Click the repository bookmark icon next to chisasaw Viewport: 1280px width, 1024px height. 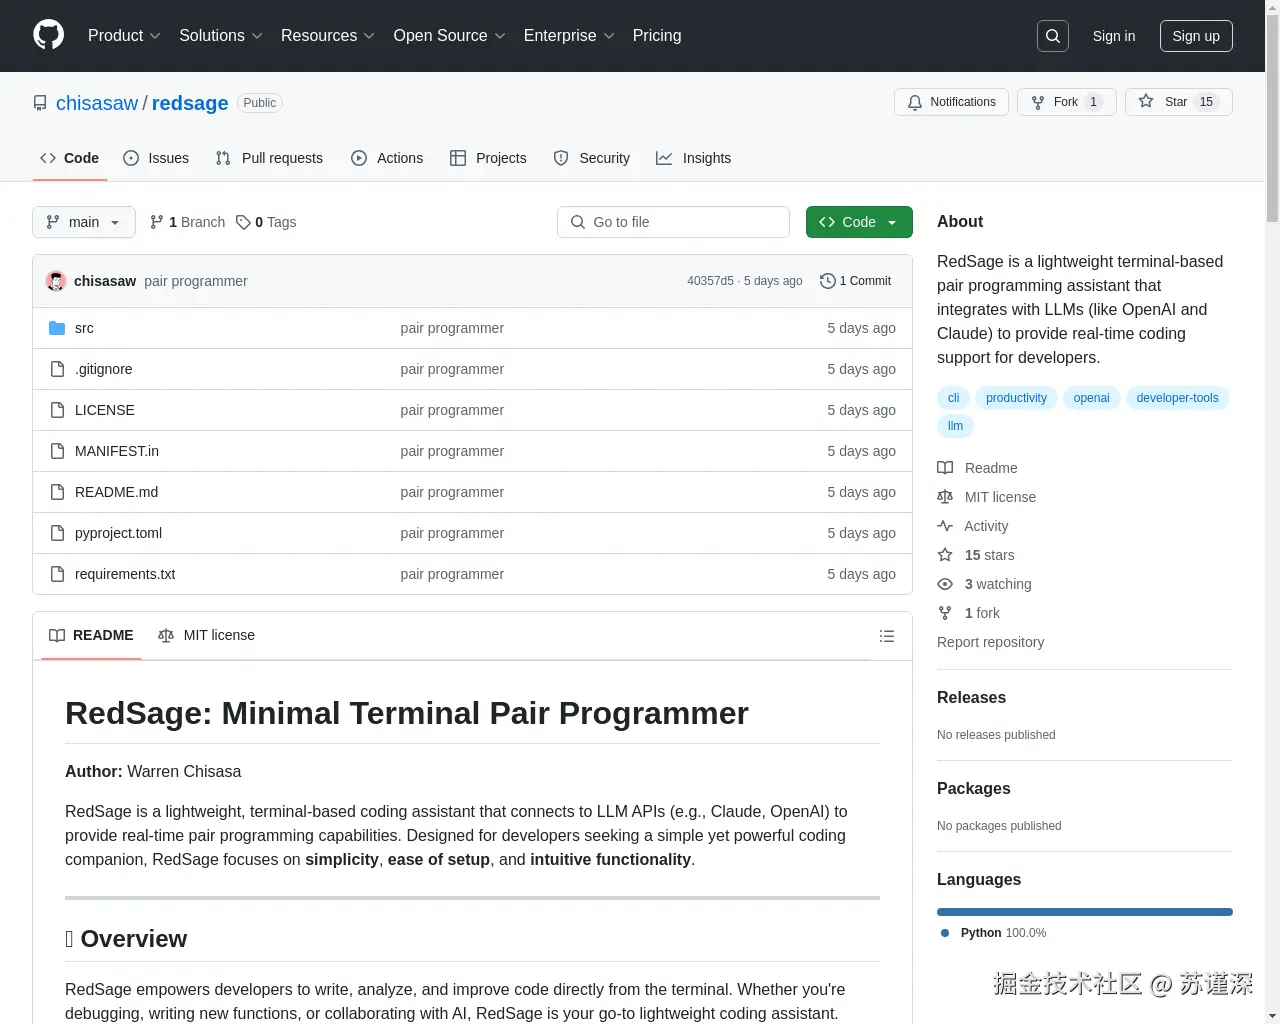[40, 102]
